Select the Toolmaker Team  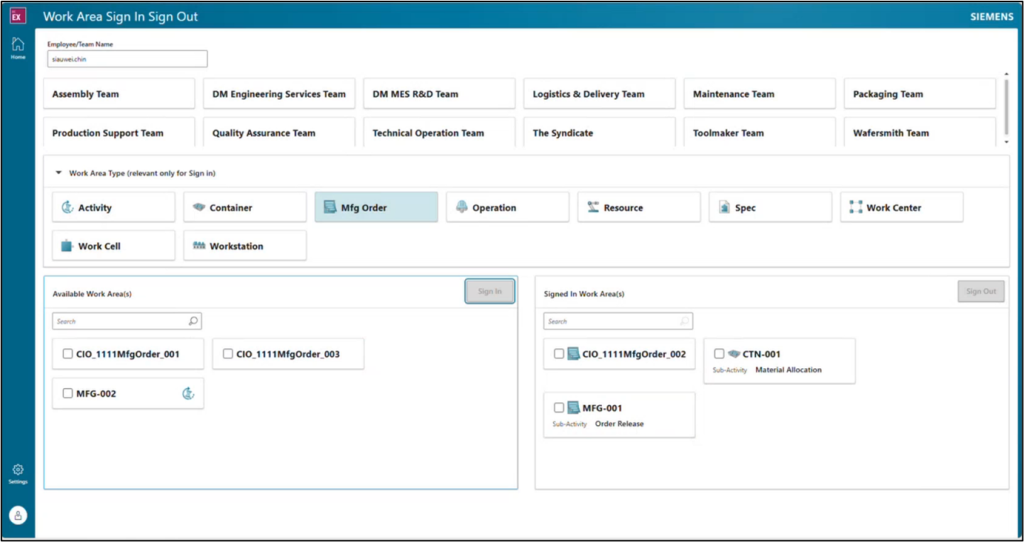point(760,132)
